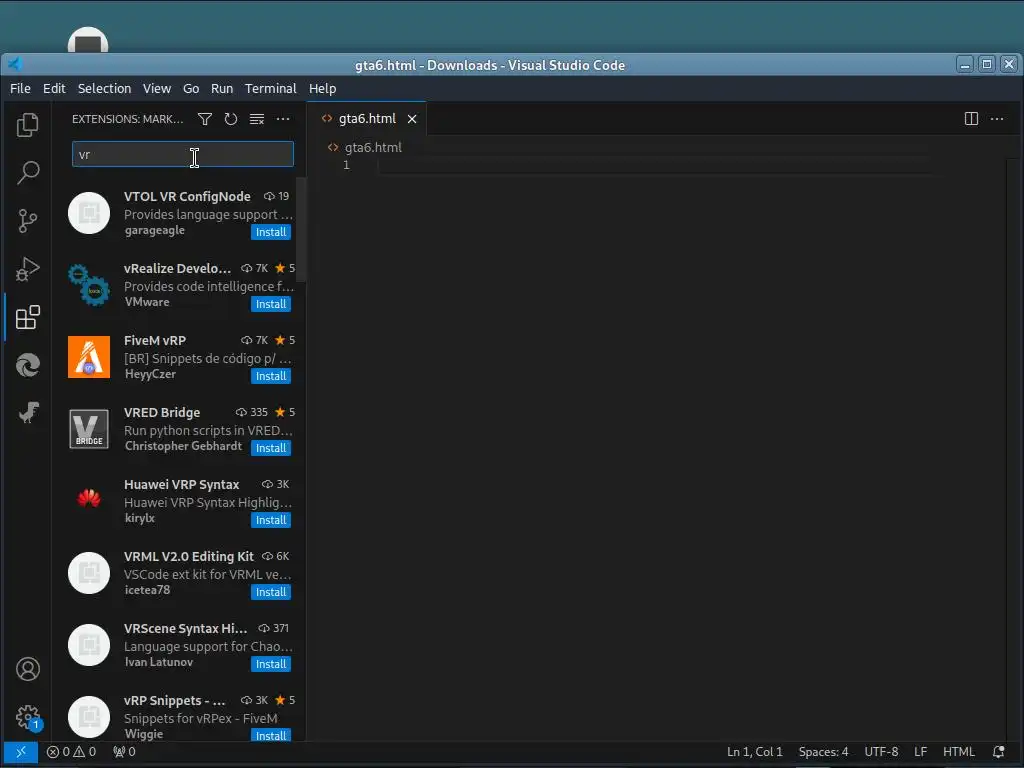
Task: Change indentation via Spaces: 4
Action: [x=824, y=752]
